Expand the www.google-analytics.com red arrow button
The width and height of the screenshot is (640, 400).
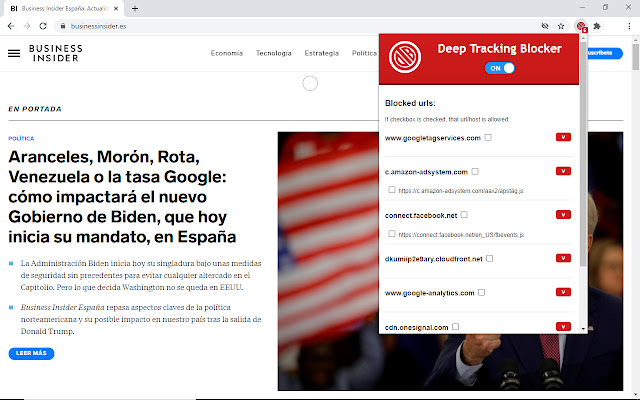tap(563, 292)
